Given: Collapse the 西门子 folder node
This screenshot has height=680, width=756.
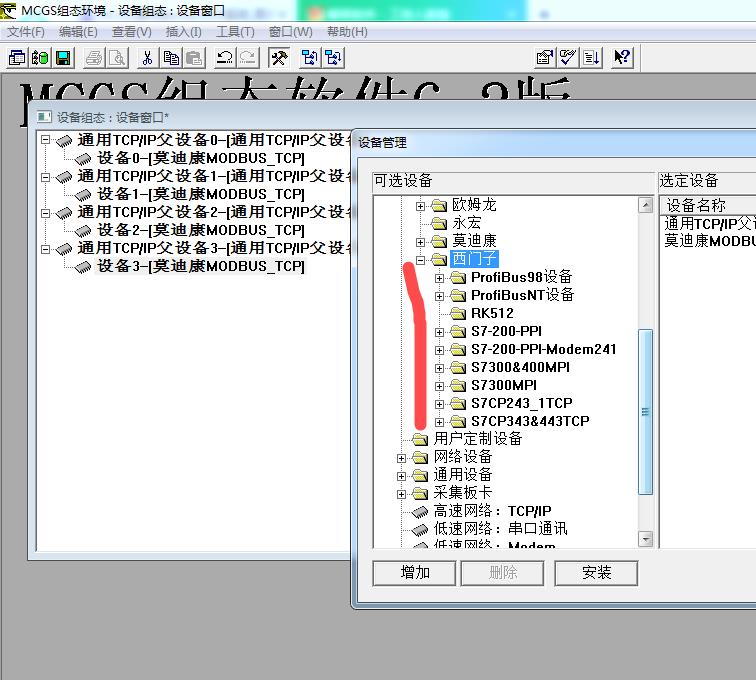Looking at the screenshot, I should [421, 259].
